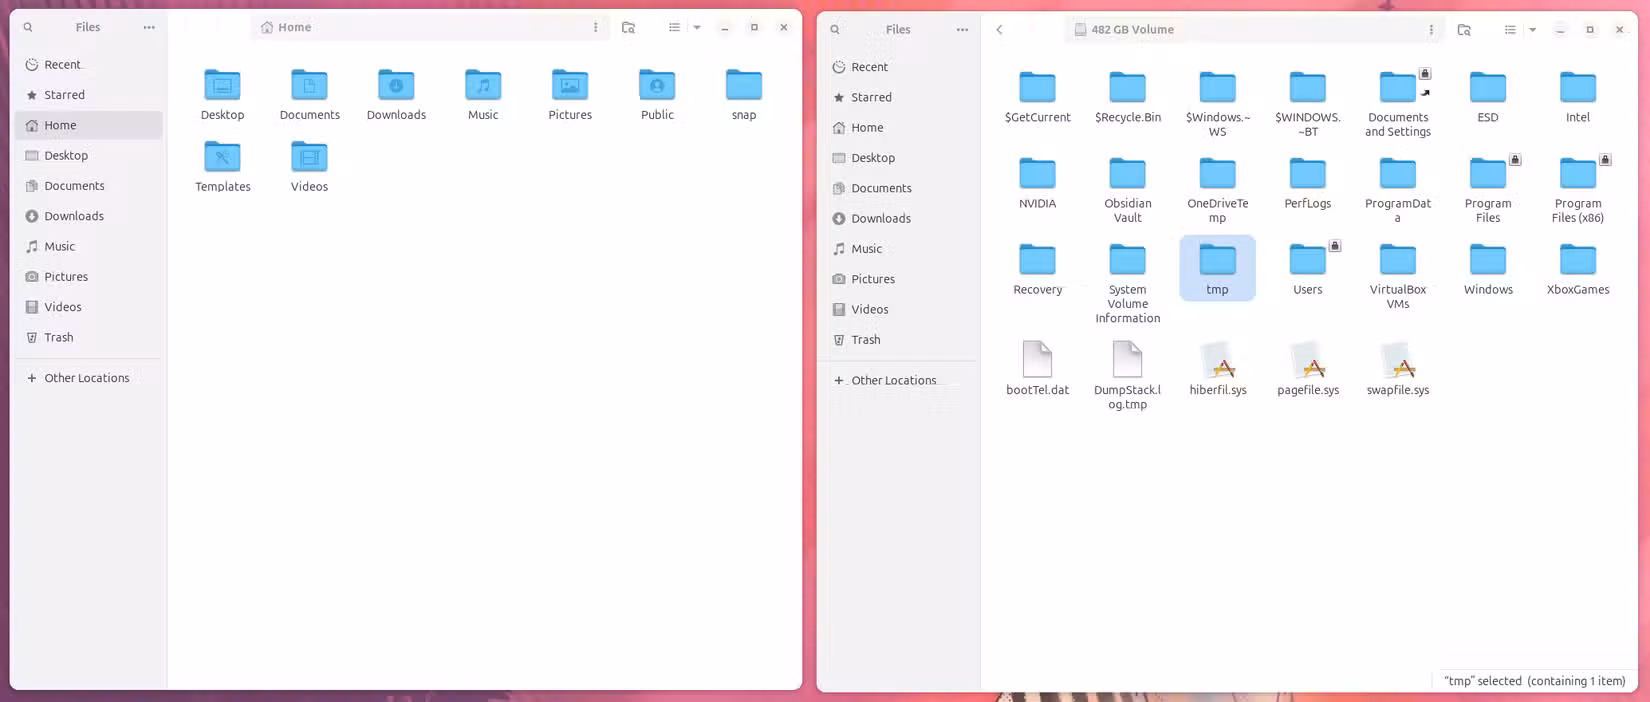Select $Windows.~WS folder
The image size is (1650, 702).
point(1217,104)
